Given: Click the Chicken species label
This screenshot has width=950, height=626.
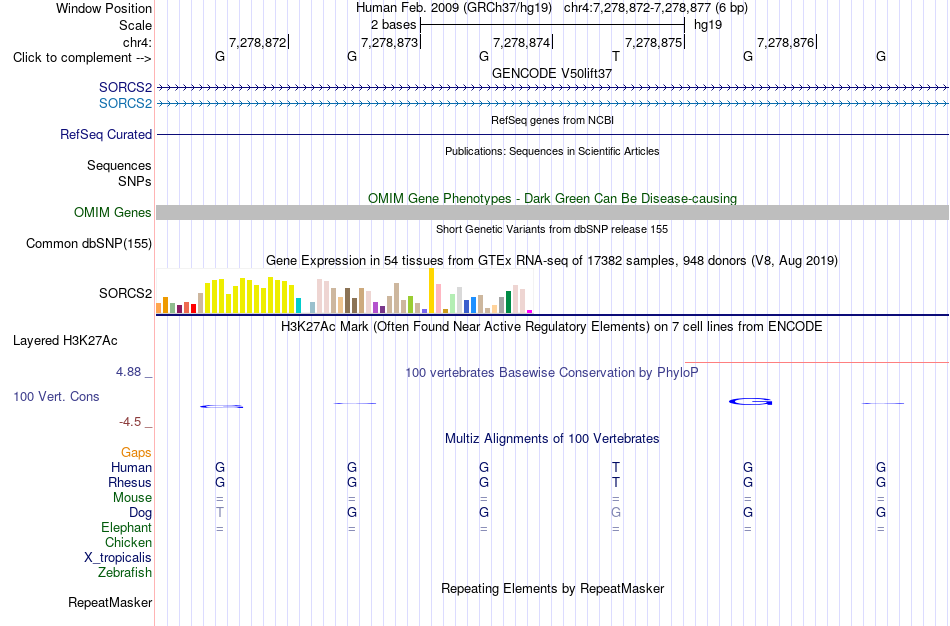Looking at the screenshot, I should pos(128,542).
